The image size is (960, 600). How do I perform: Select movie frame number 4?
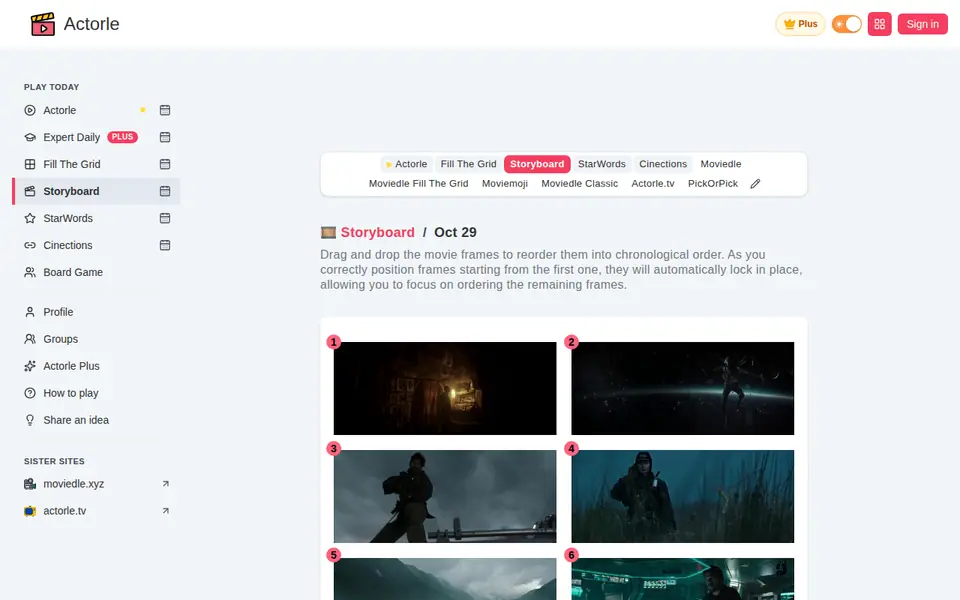[683, 497]
